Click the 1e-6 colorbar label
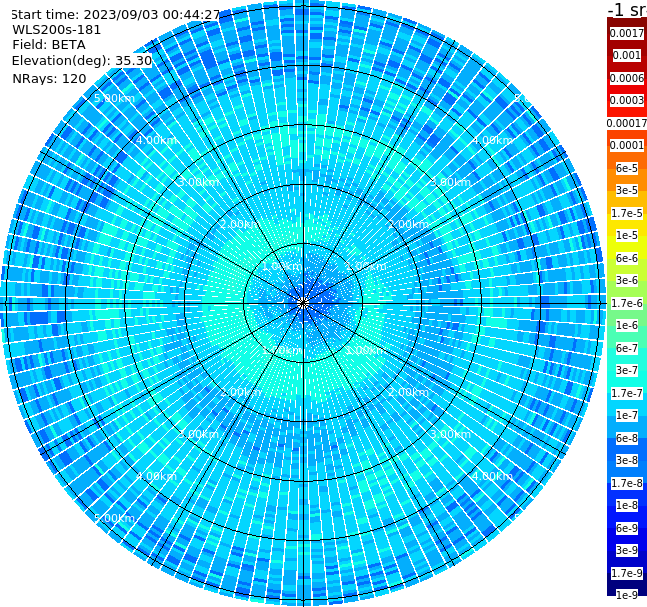647x607 pixels. pyautogui.click(x=627, y=325)
